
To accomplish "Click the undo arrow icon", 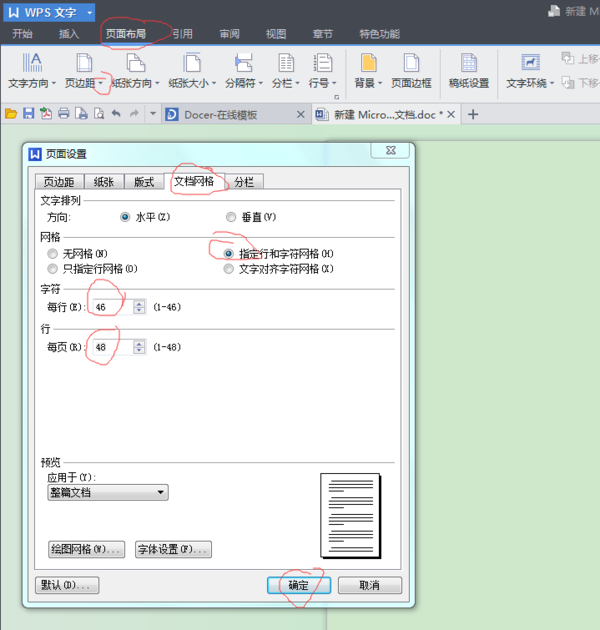I will tap(116, 114).
